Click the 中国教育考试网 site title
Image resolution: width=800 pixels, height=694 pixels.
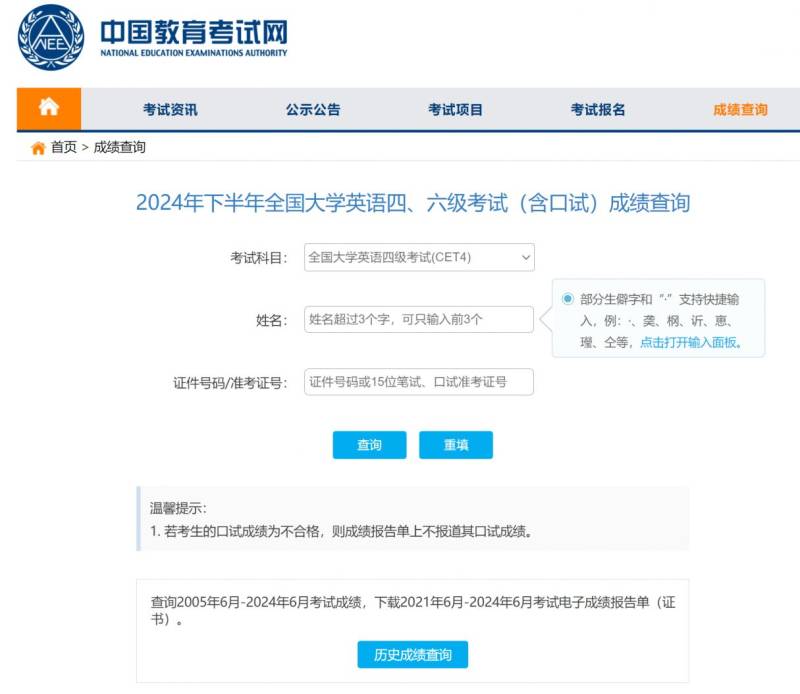point(194,32)
